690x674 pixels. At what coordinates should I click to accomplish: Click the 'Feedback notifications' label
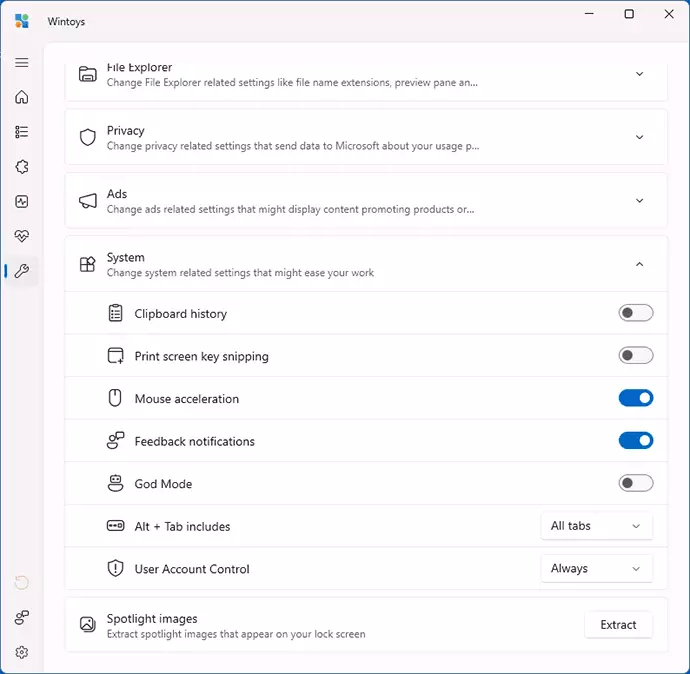point(195,441)
